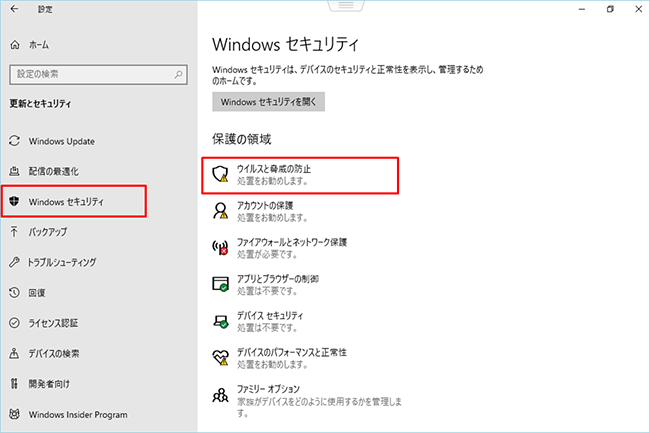650x433 pixels.
Task: Close the settings window
Action: point(638,9)
